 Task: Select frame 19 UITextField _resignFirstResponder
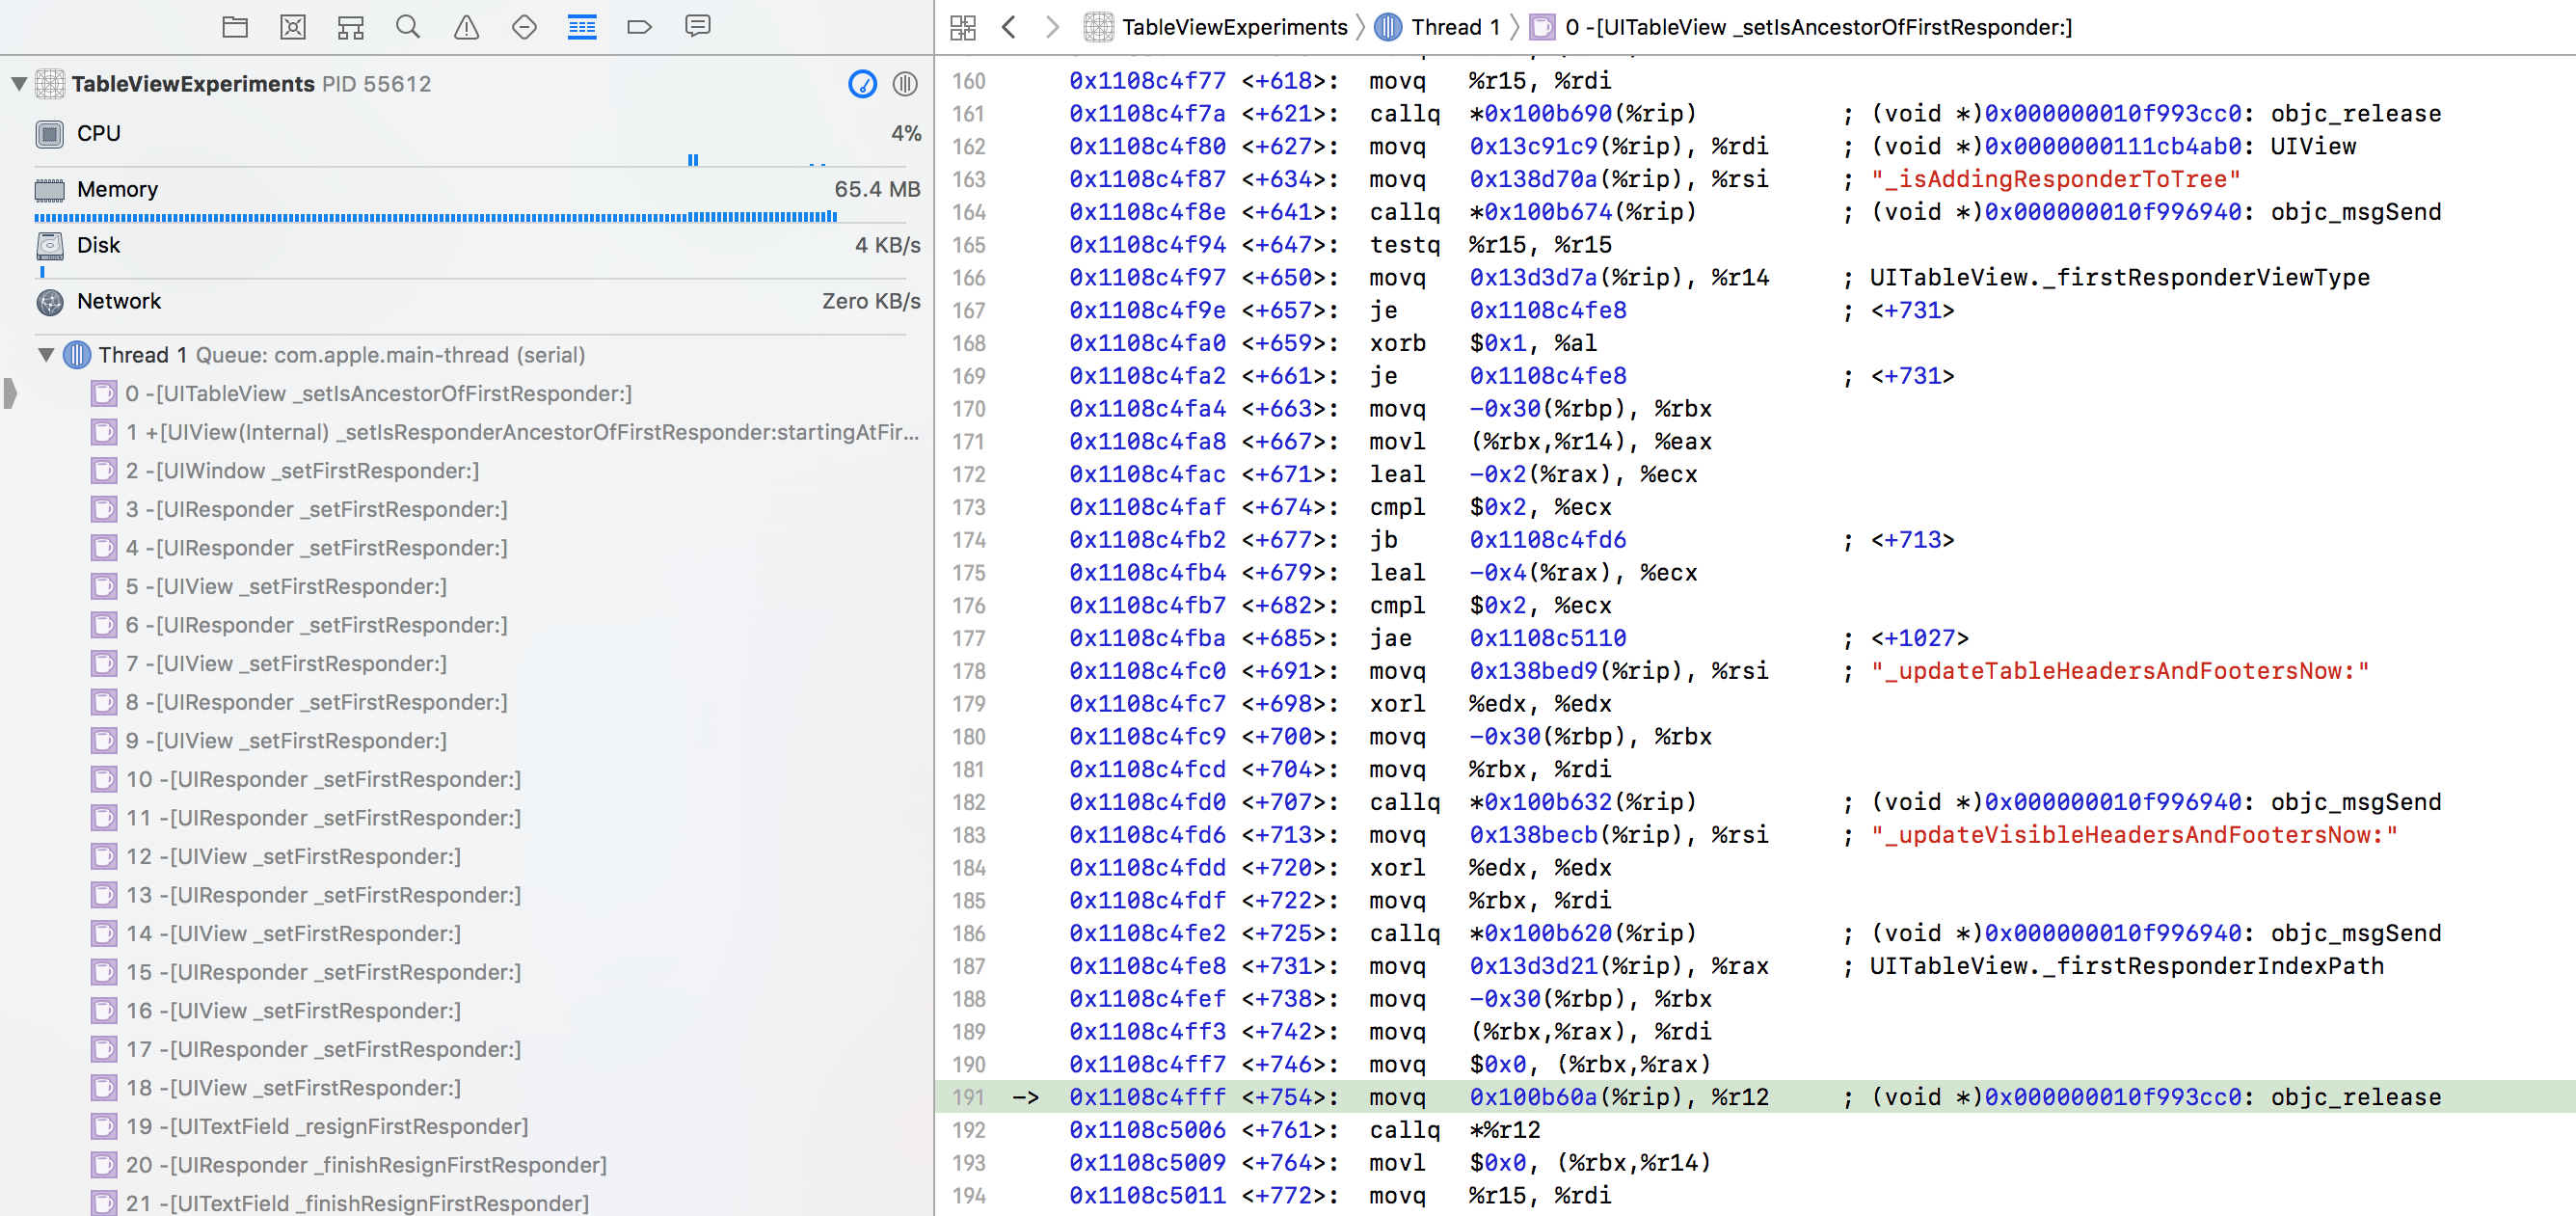click(x=326, y=1127)
